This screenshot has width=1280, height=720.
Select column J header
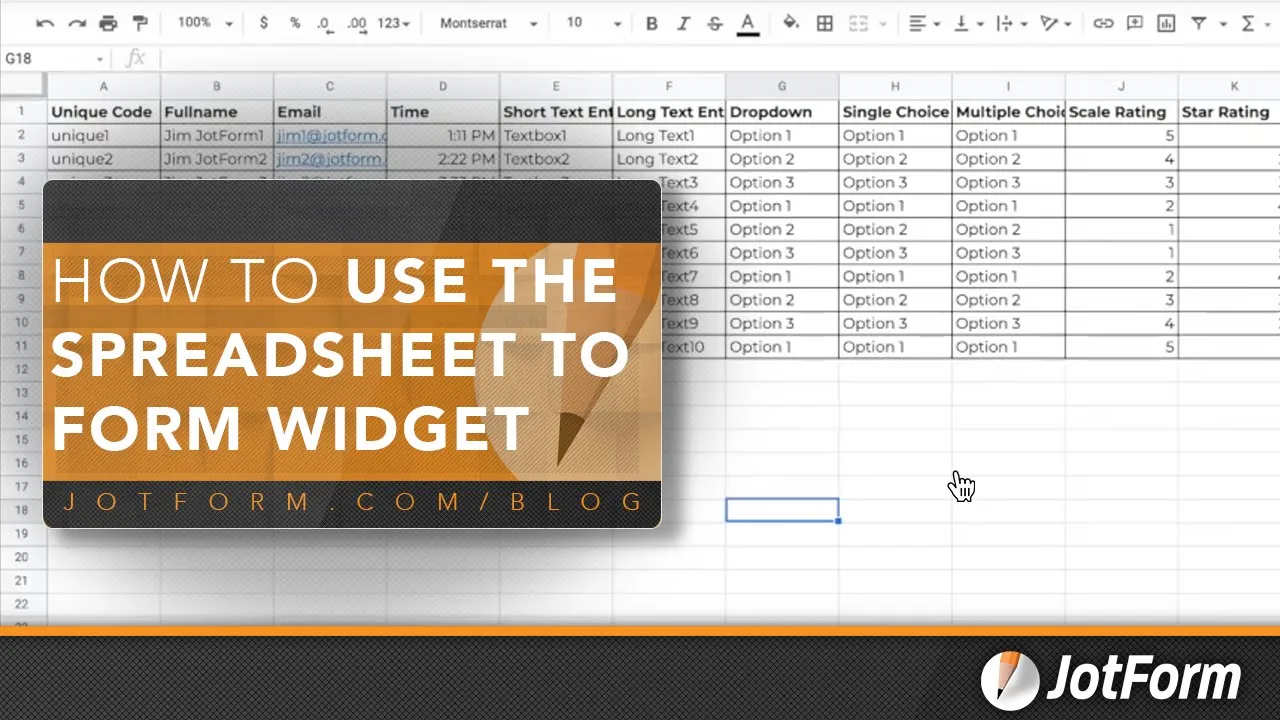(x=1122, y=87)
